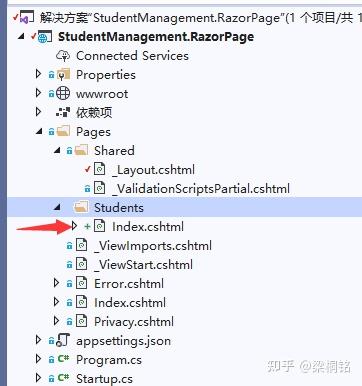The width and height of the screenshot is (362, 386).
Task: Click the Students folder icon
Action: pyautogui.click(x=81, y=207)
